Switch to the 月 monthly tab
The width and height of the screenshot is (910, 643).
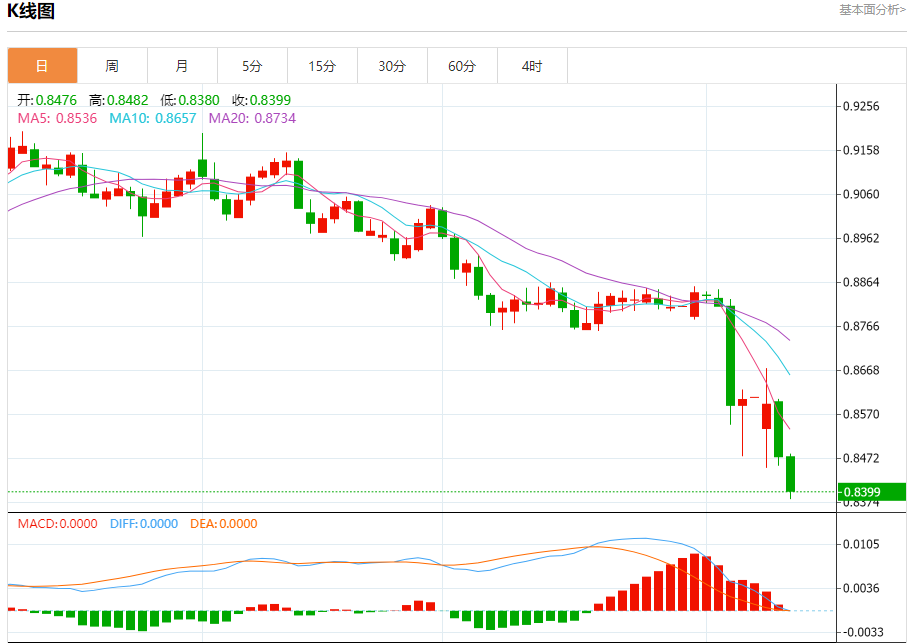point(182,66)
